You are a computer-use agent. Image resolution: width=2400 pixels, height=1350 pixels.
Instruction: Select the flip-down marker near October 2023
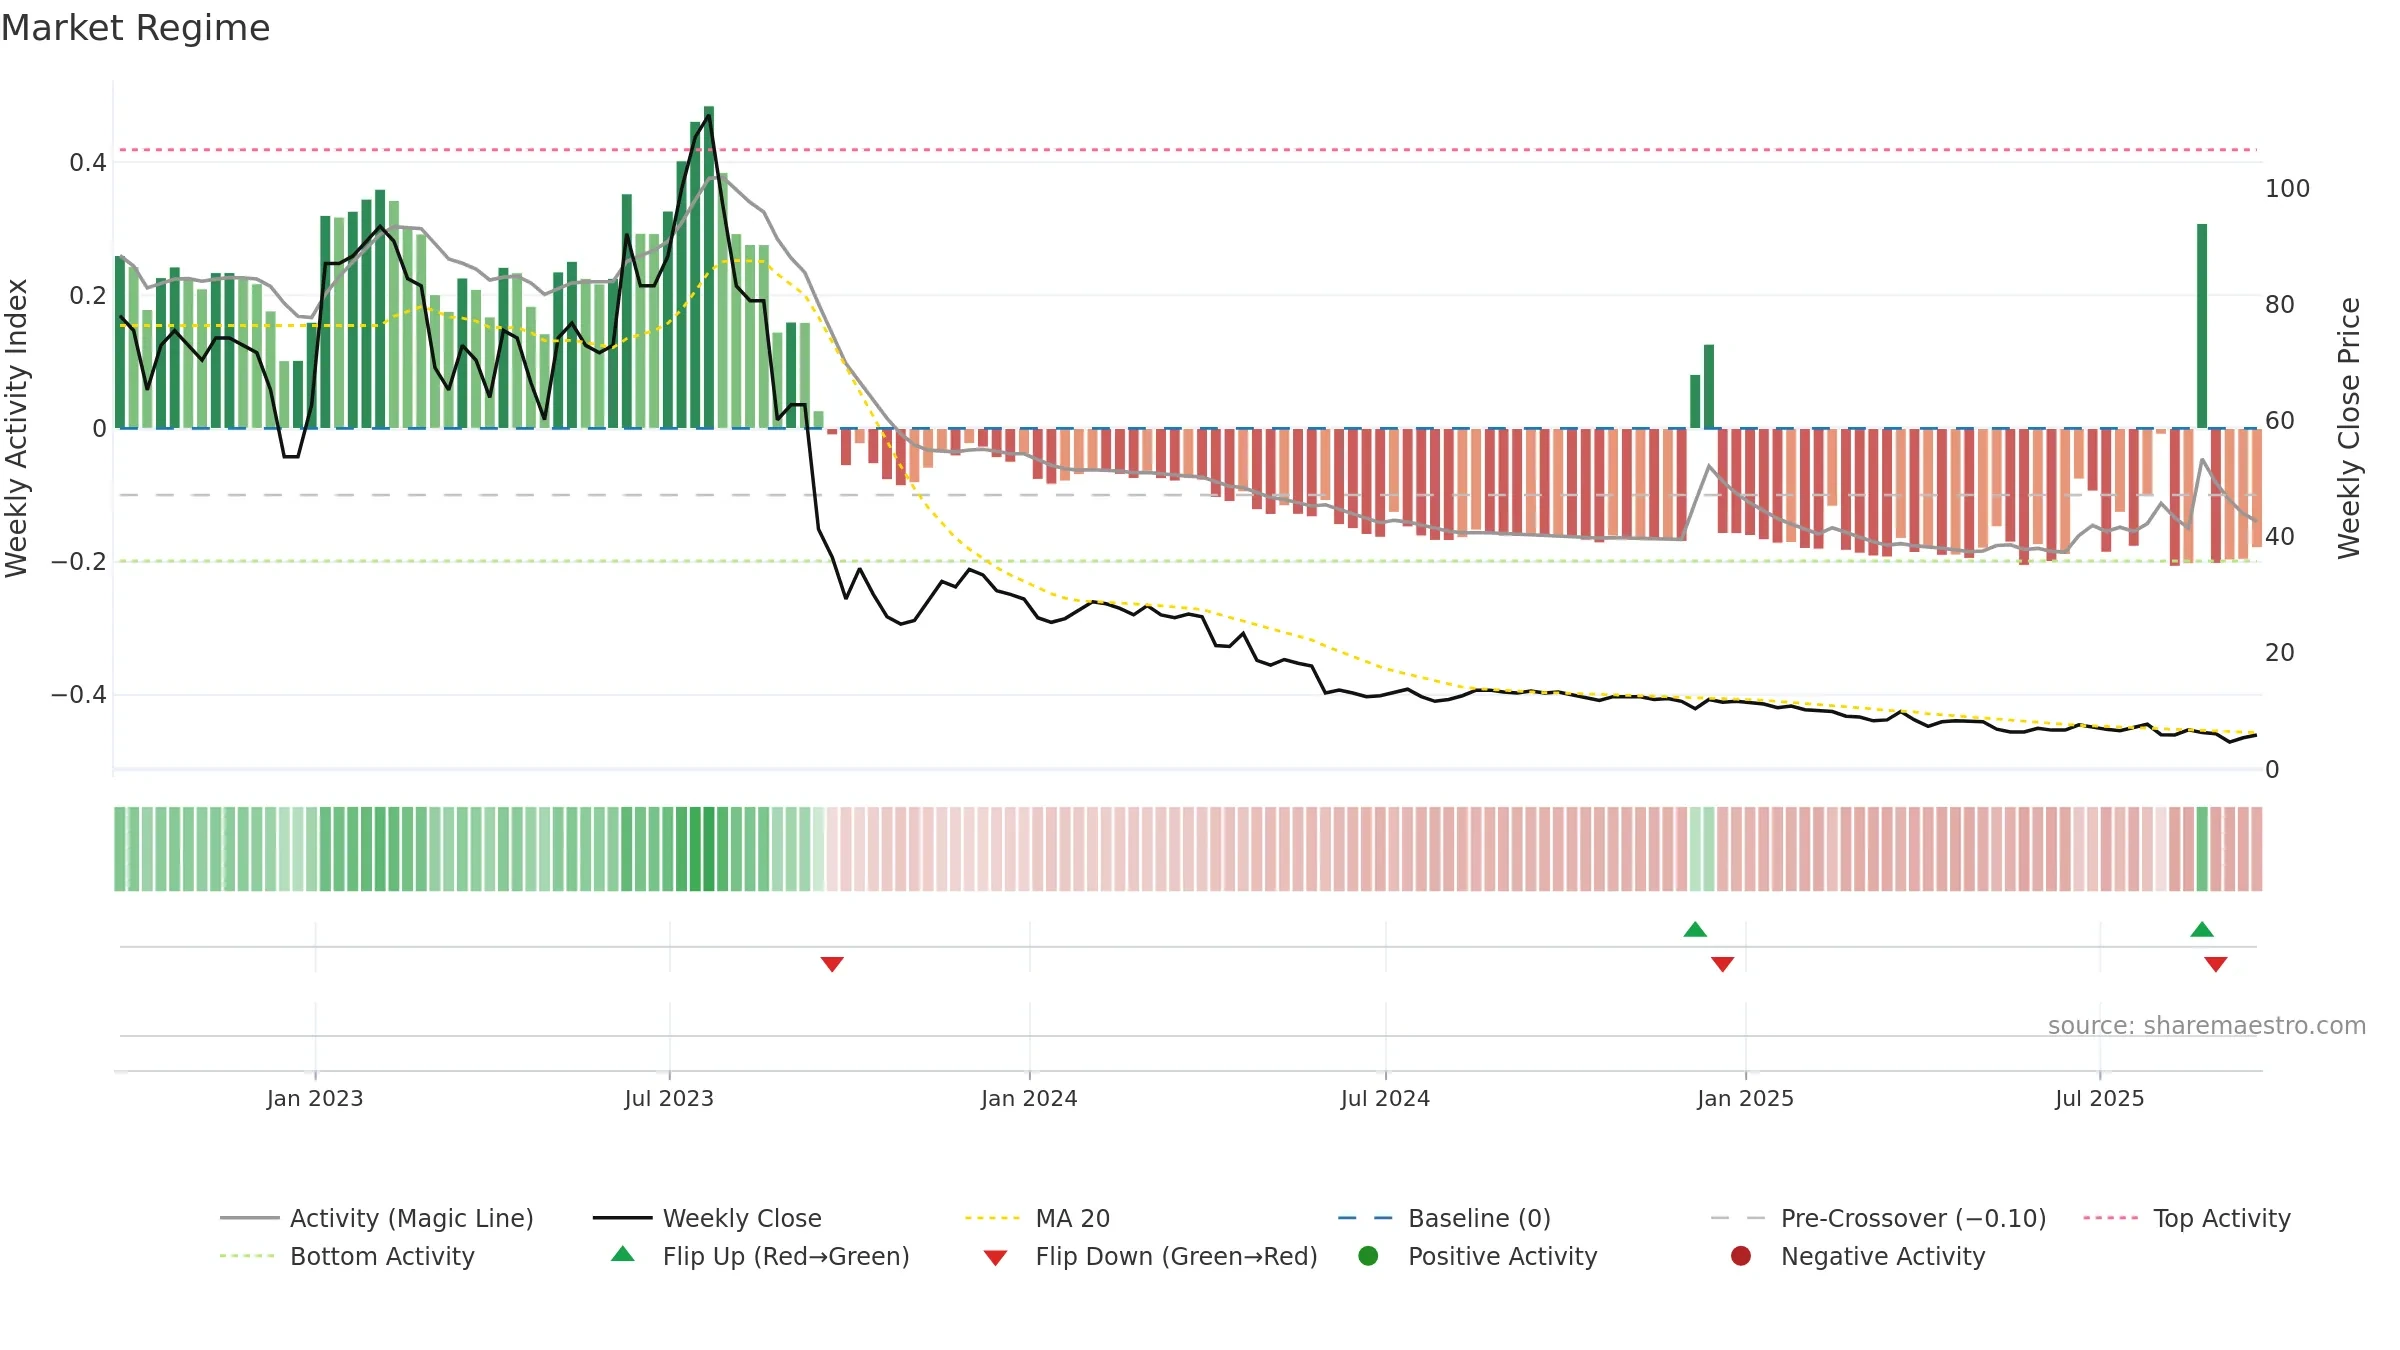pos(832,964)
